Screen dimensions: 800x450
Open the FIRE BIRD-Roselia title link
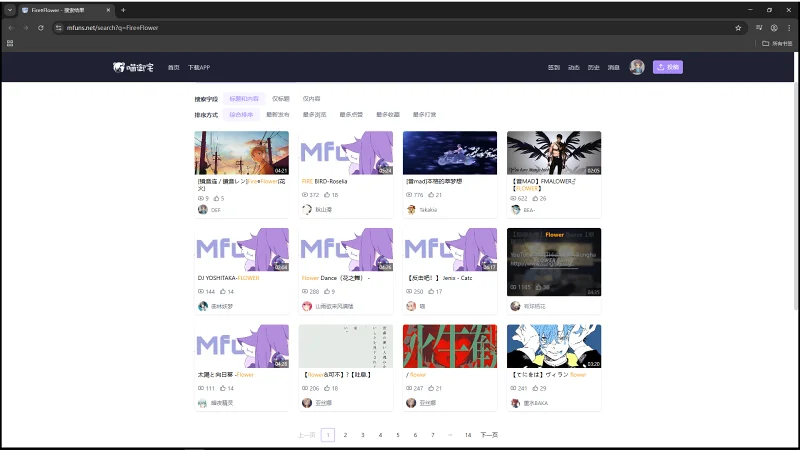click(x=324, y=181)
